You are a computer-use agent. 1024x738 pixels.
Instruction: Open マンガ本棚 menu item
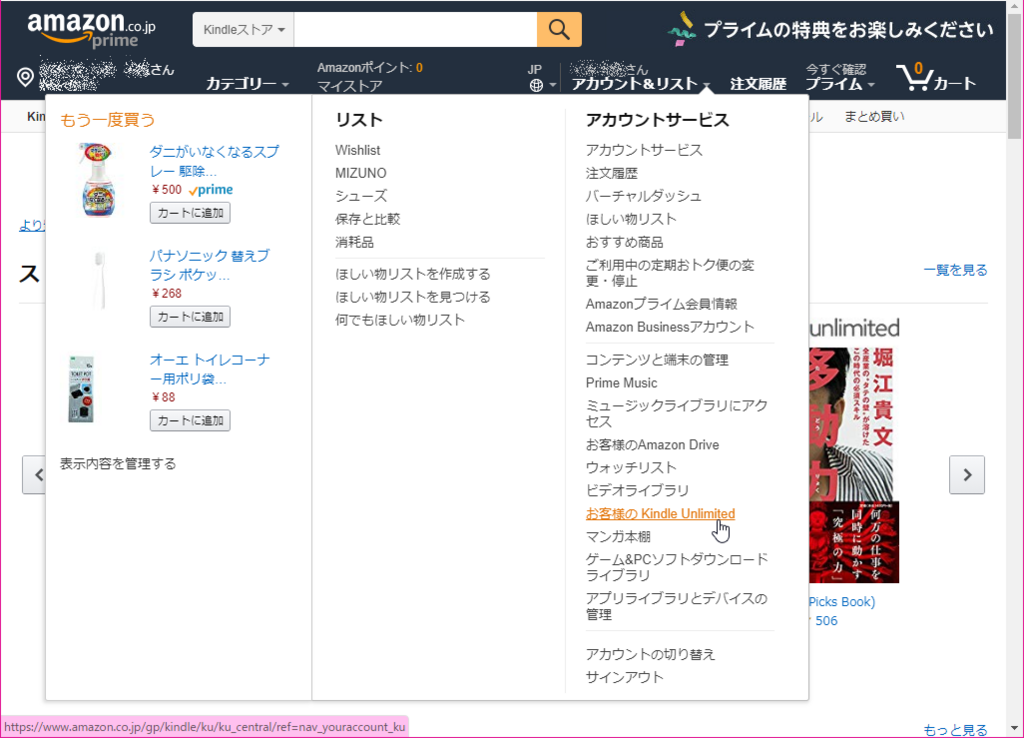618,537
